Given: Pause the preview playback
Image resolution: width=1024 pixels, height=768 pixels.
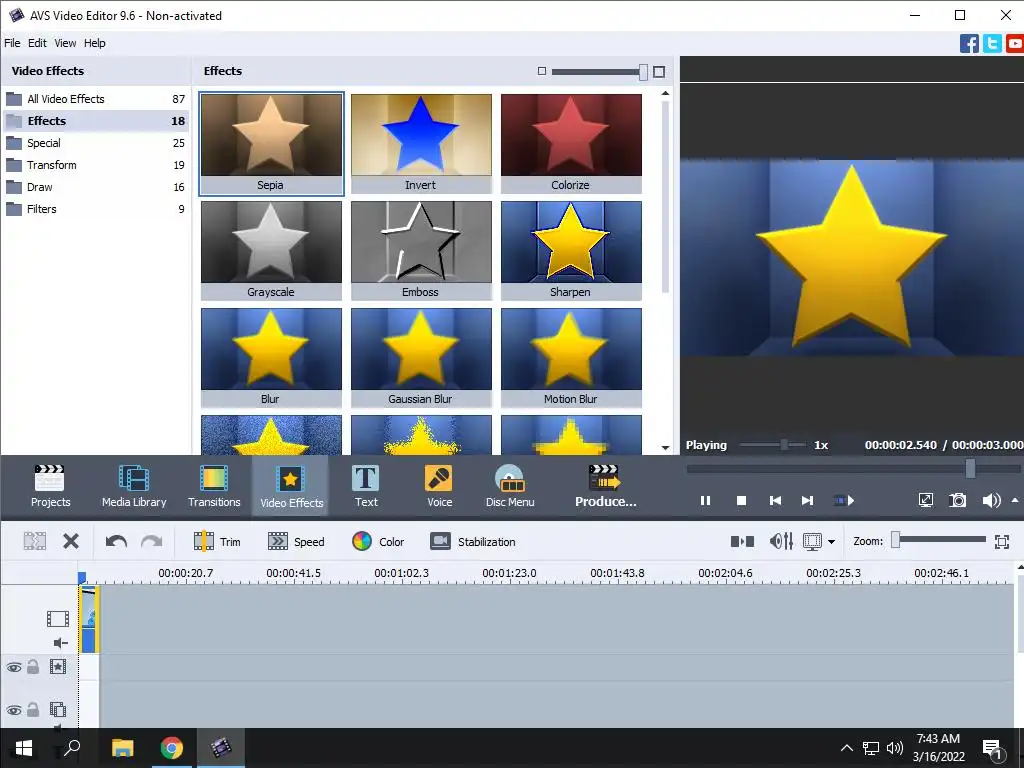Looking at the screenshot, I should click(705, 501).
